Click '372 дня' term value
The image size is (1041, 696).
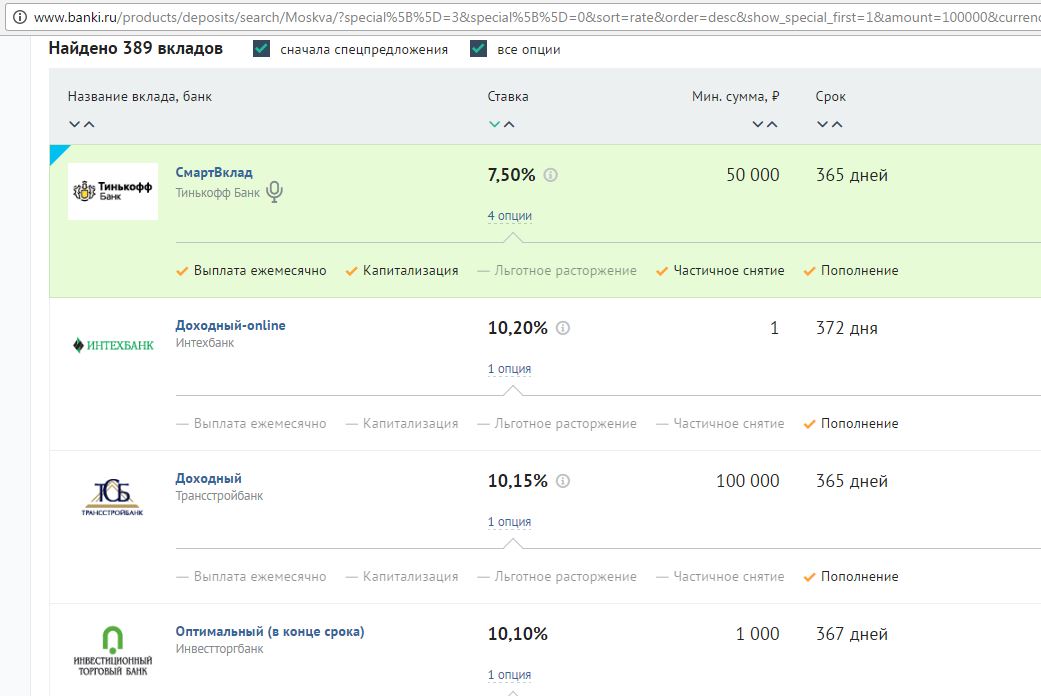point(846,328)
